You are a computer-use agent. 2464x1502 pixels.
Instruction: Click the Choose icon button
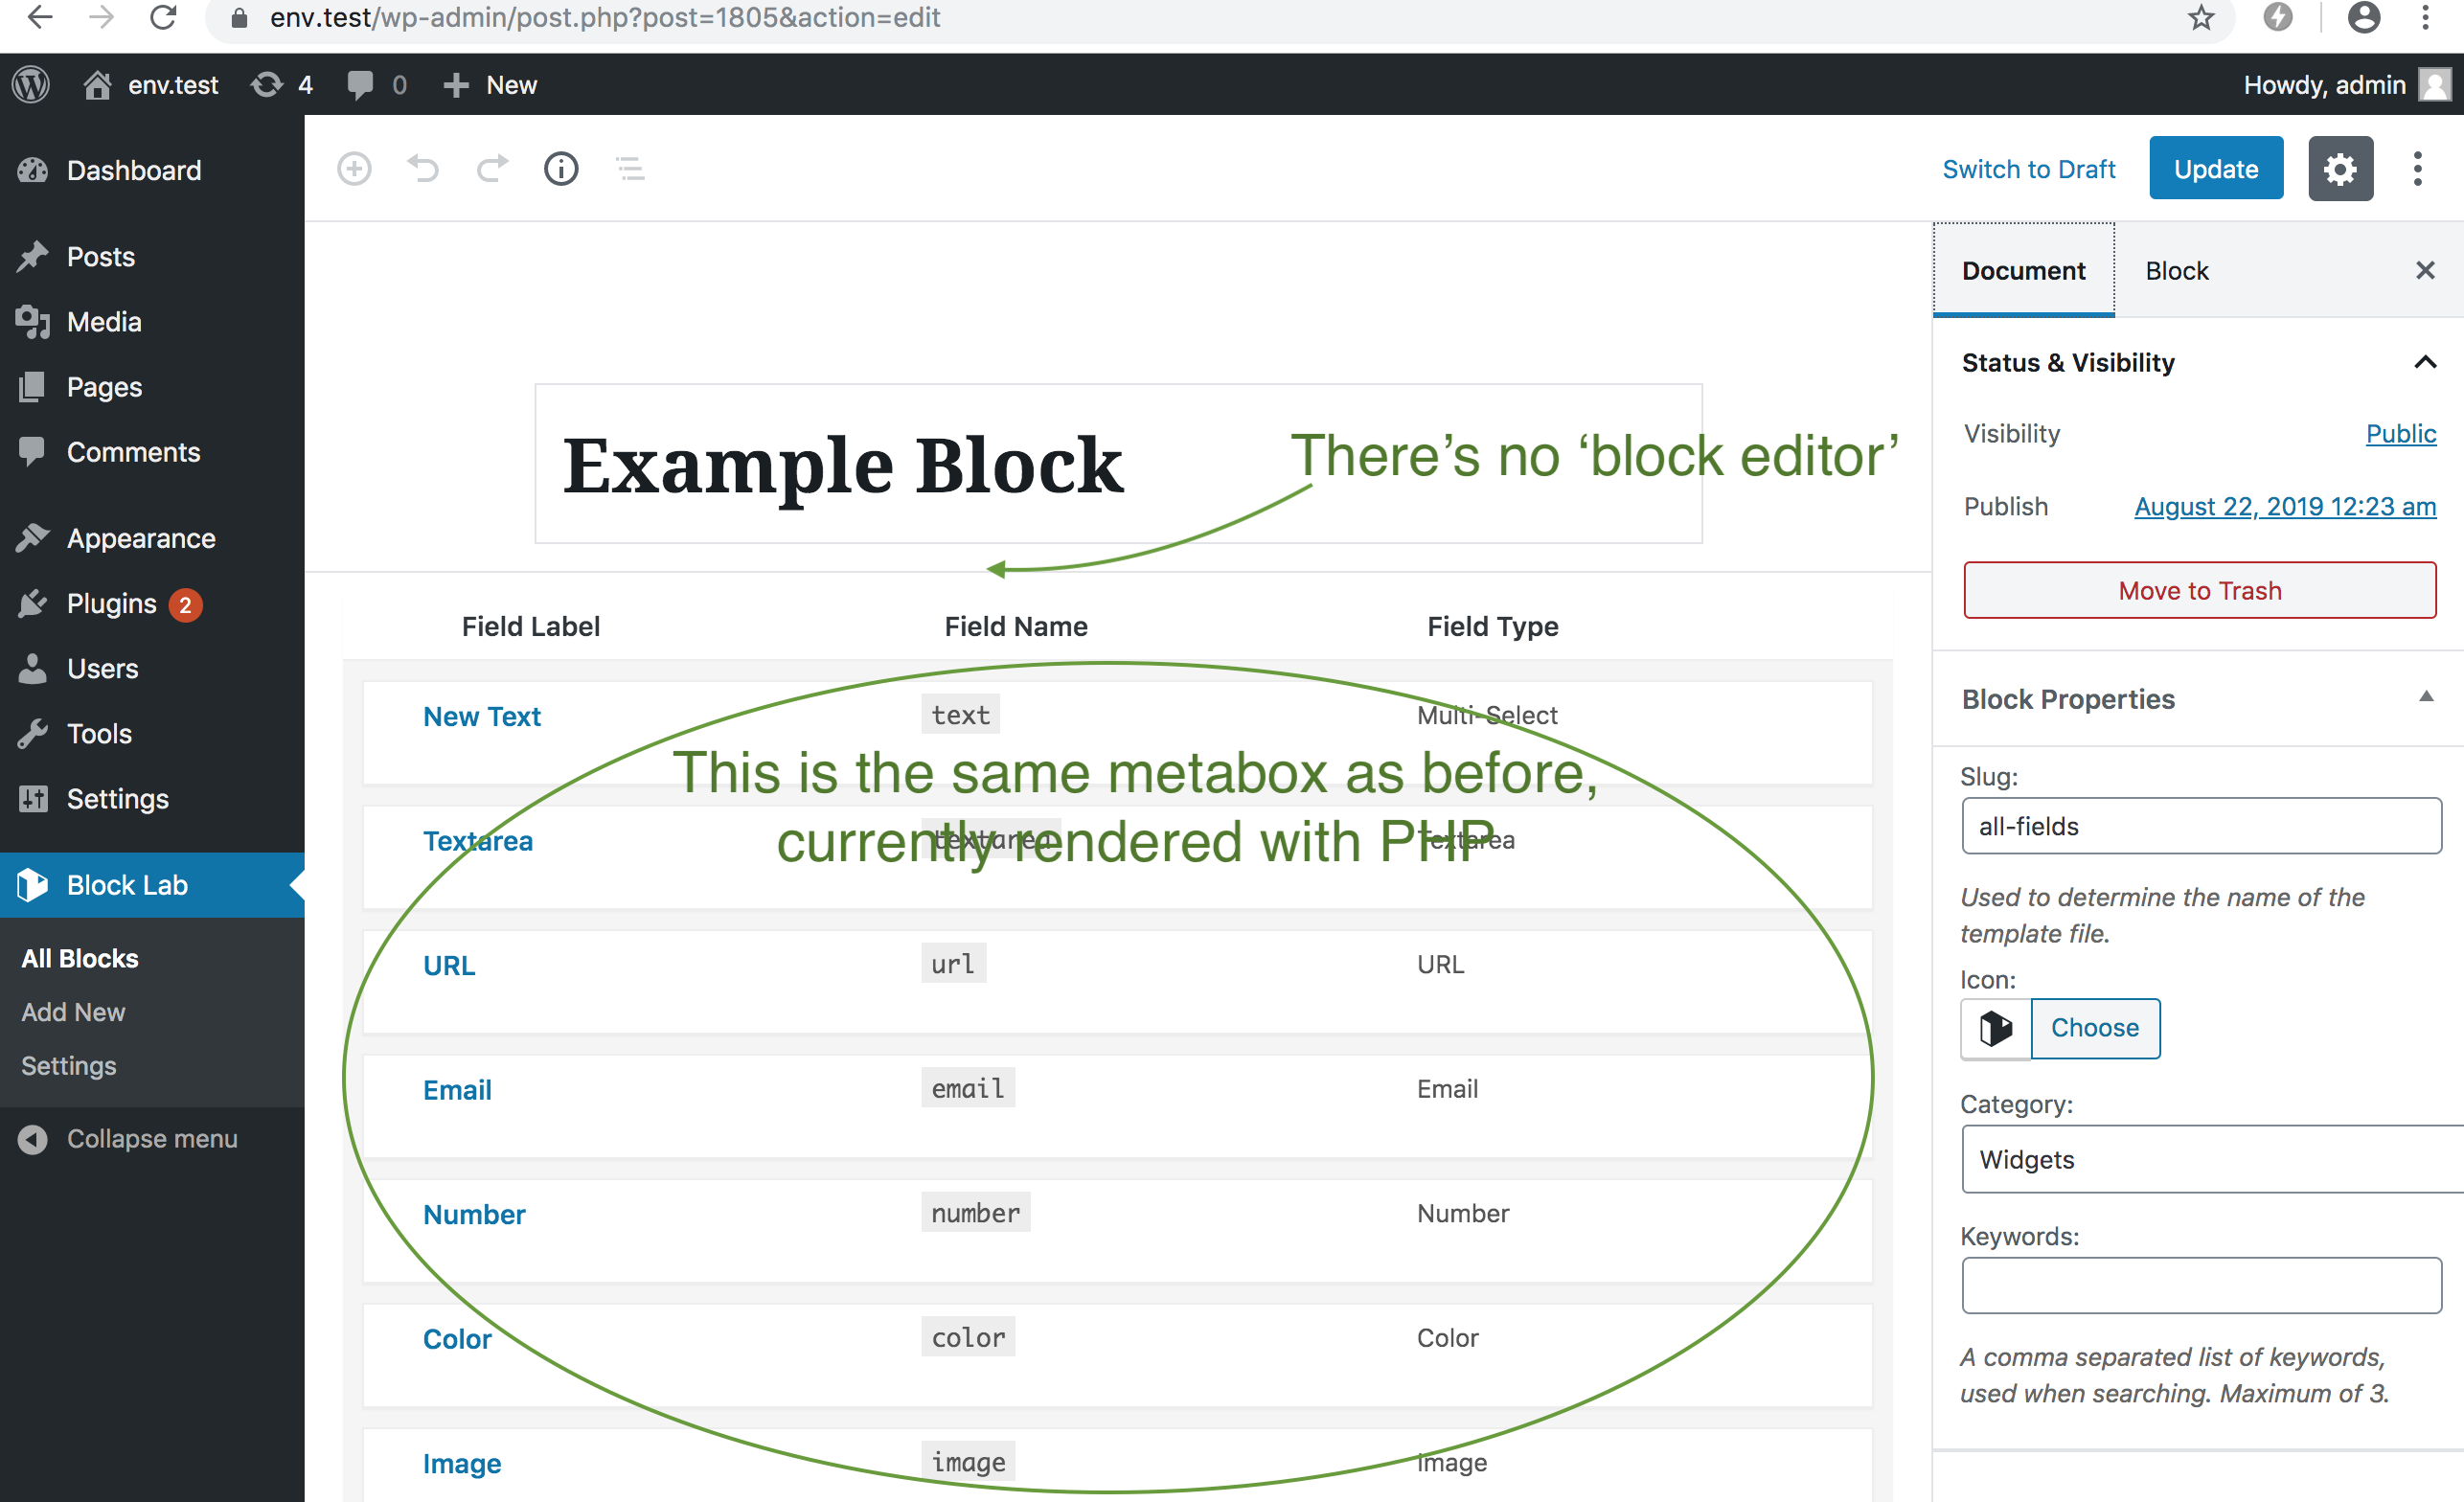(2094, 1027)
